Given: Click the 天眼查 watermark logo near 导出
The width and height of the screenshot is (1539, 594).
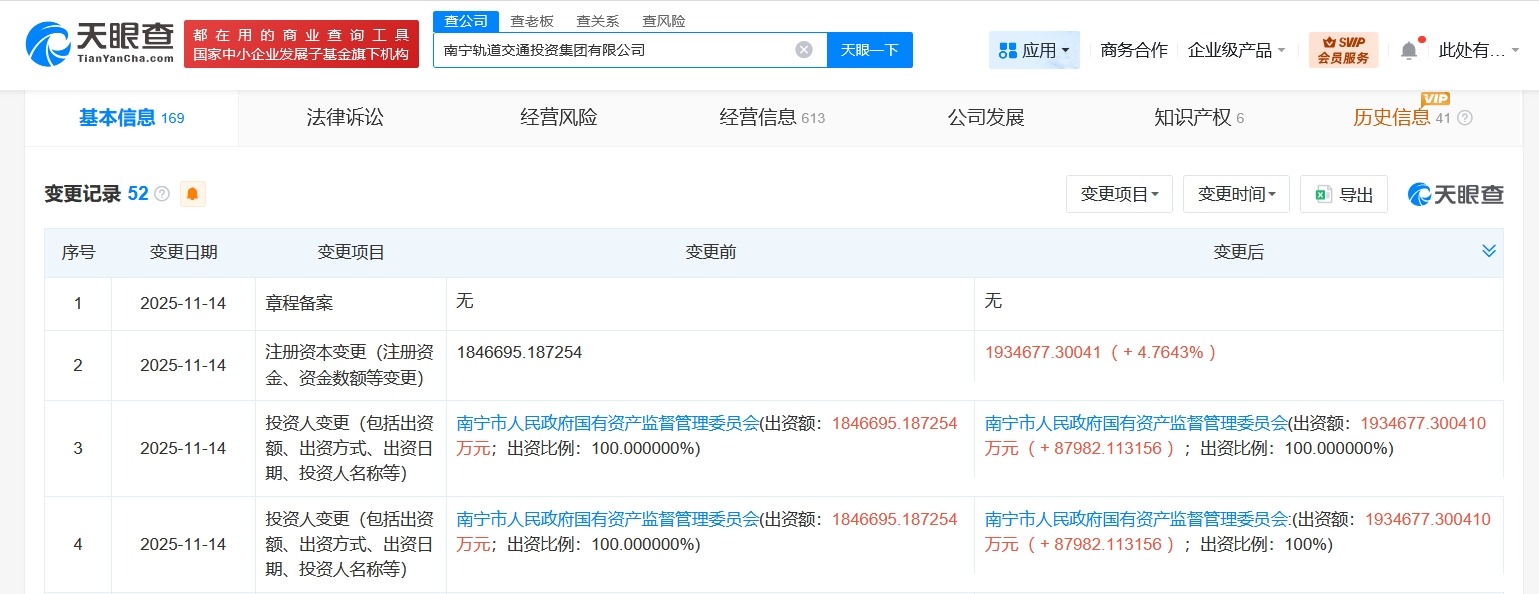Looking at the screenshot, I should pyautogui.click(x=1455, y=194).
